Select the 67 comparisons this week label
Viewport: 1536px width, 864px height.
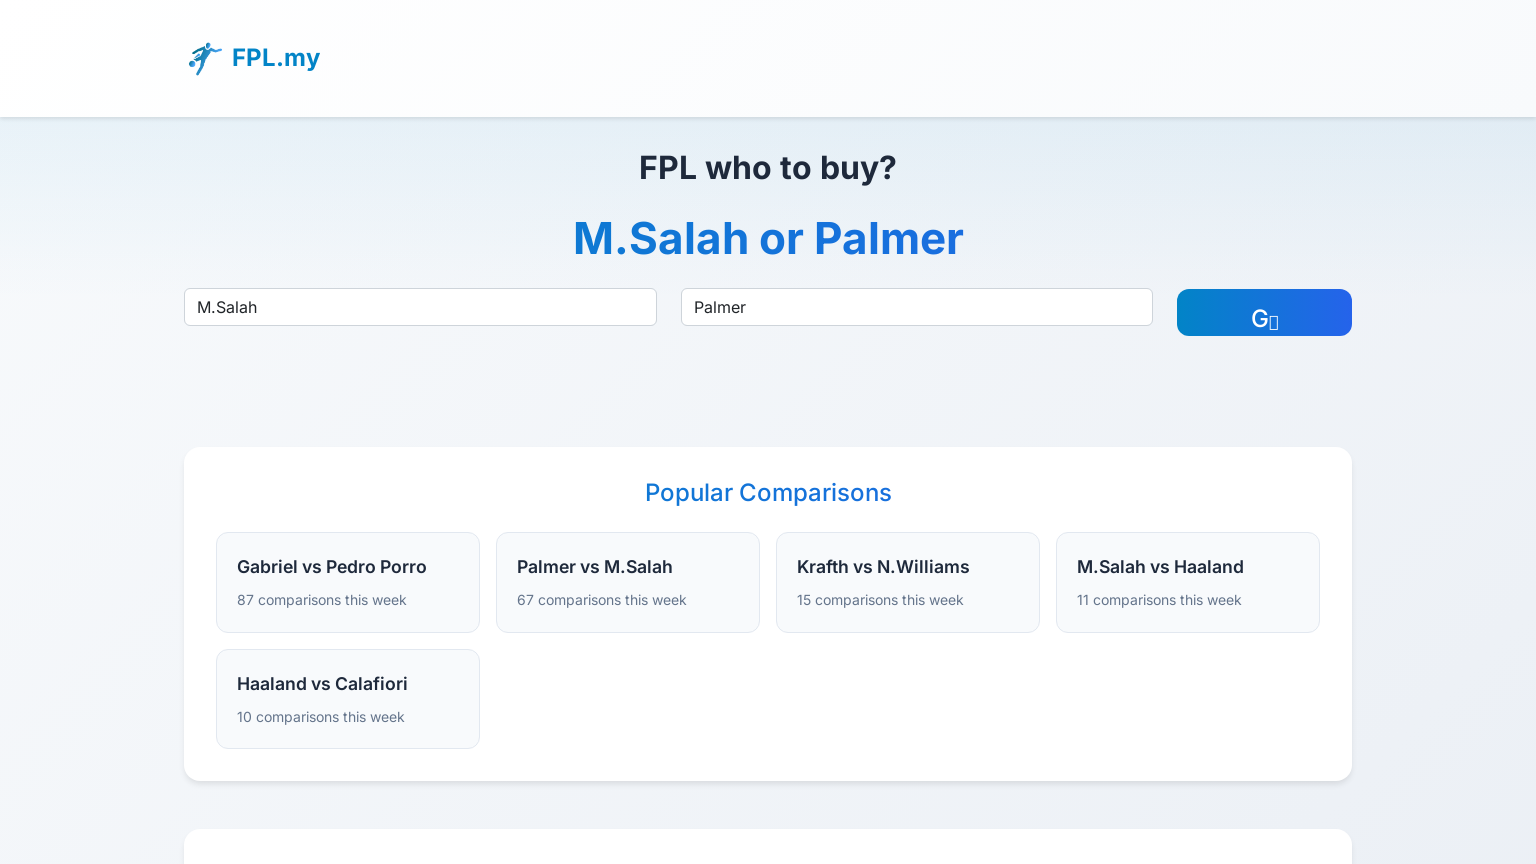click(601, 600)
